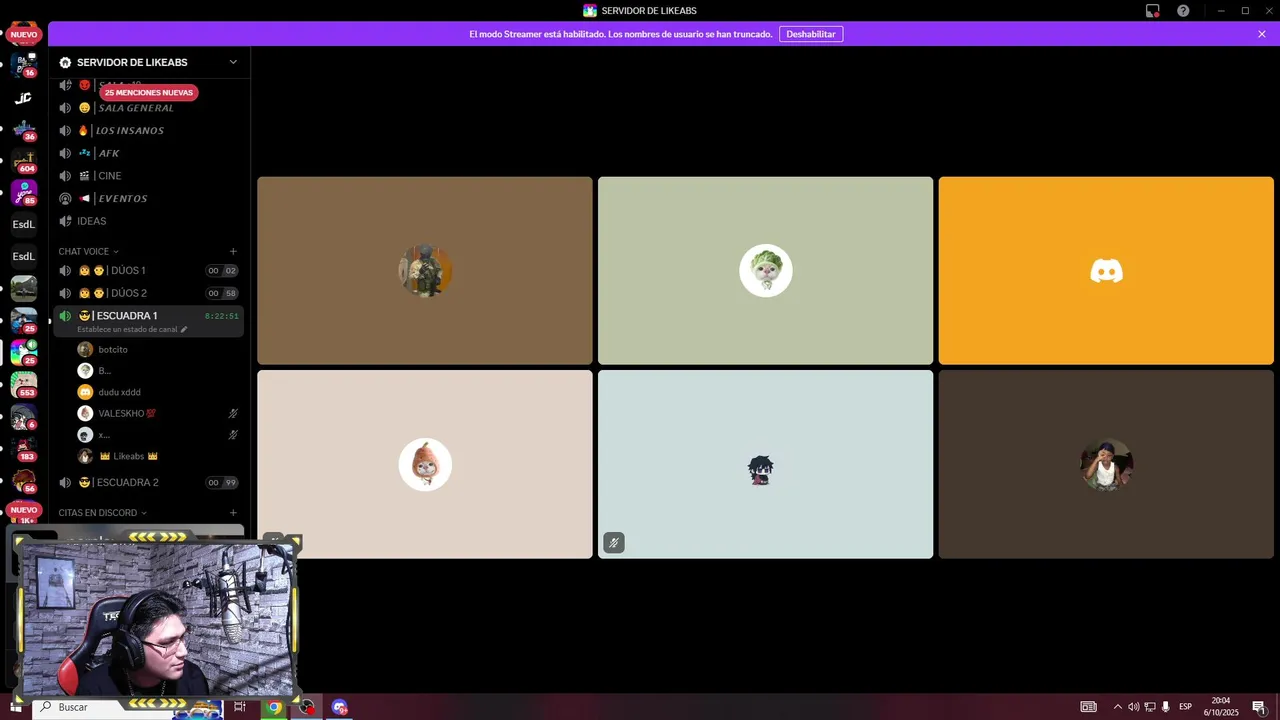Open the taskbar volume icon

pos(1133,707)
